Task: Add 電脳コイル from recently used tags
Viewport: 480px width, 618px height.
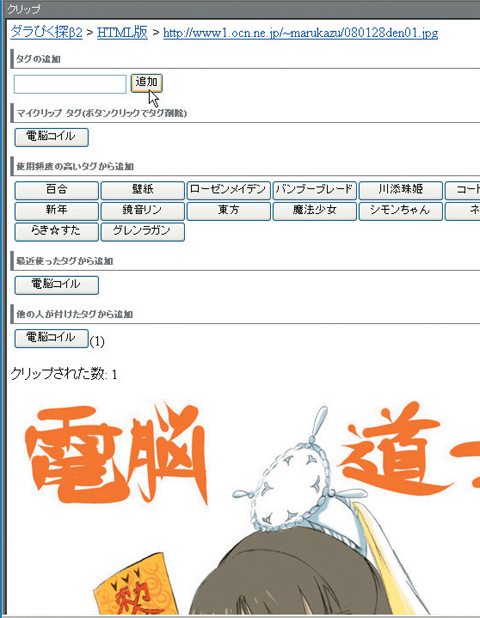Action: (x=56, y=285)
